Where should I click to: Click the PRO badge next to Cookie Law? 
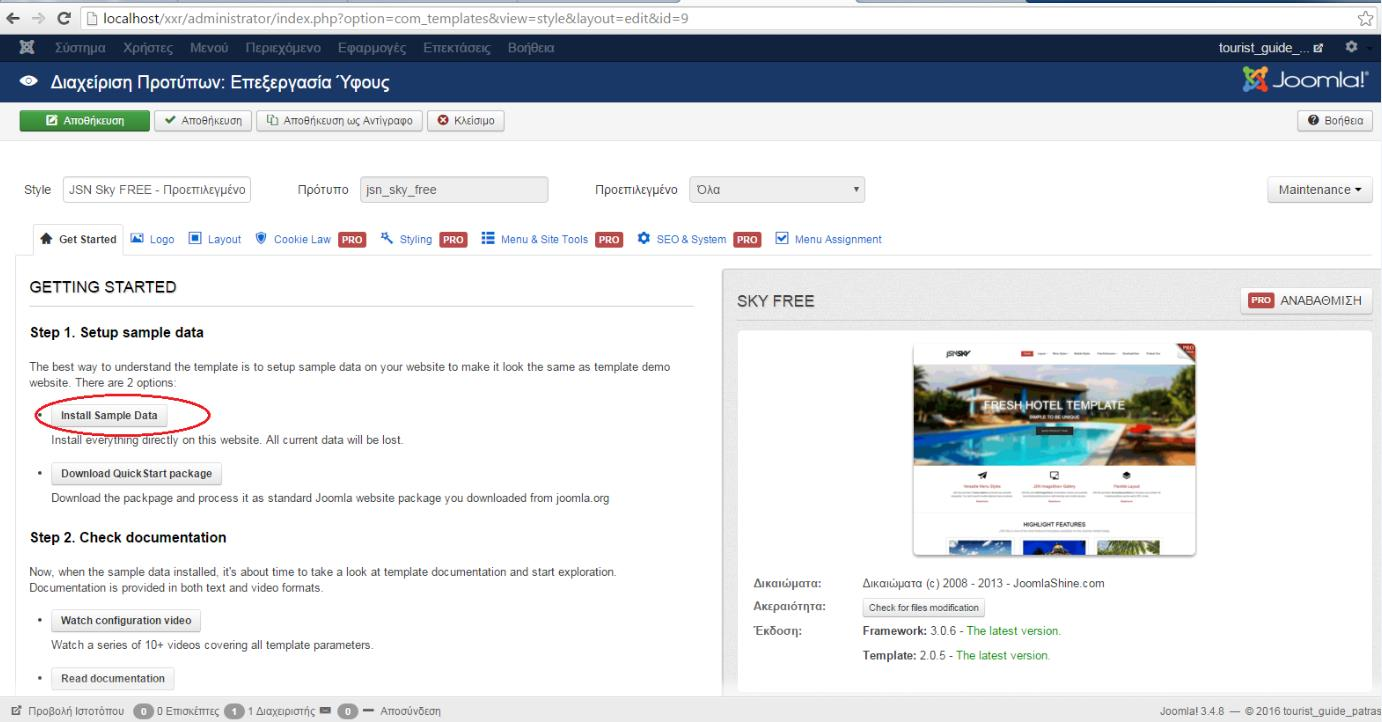350,239
